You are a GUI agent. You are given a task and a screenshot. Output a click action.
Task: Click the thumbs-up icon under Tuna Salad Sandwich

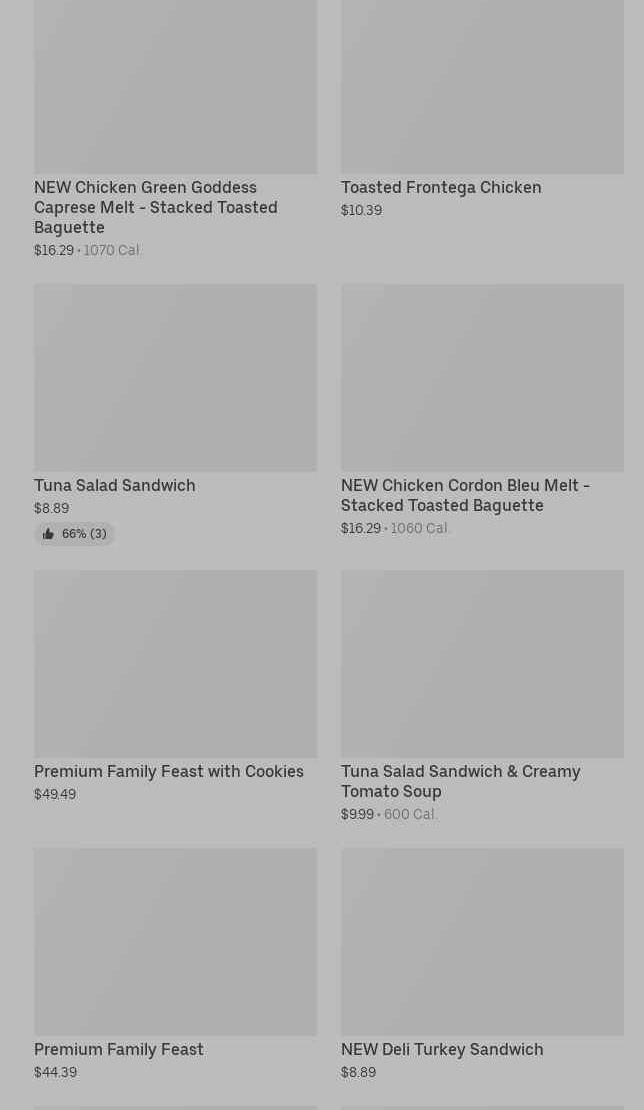[48, 534]
